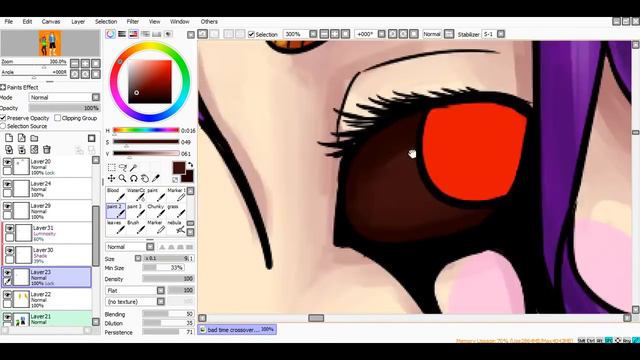Viewport: 640px width, 360px height.
Task: Open the File menu
Action: (x=9, y=22)
